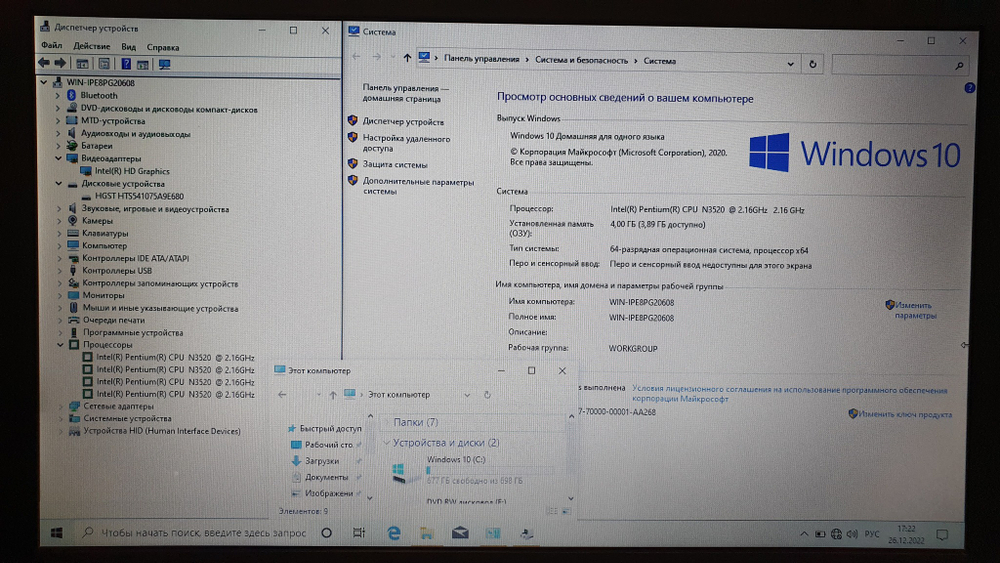Select Рабочий стол in the Explorer sidebar
The height and width of the screenshot is (563, 1000).
pyautogui.click(x=328, y=444)
